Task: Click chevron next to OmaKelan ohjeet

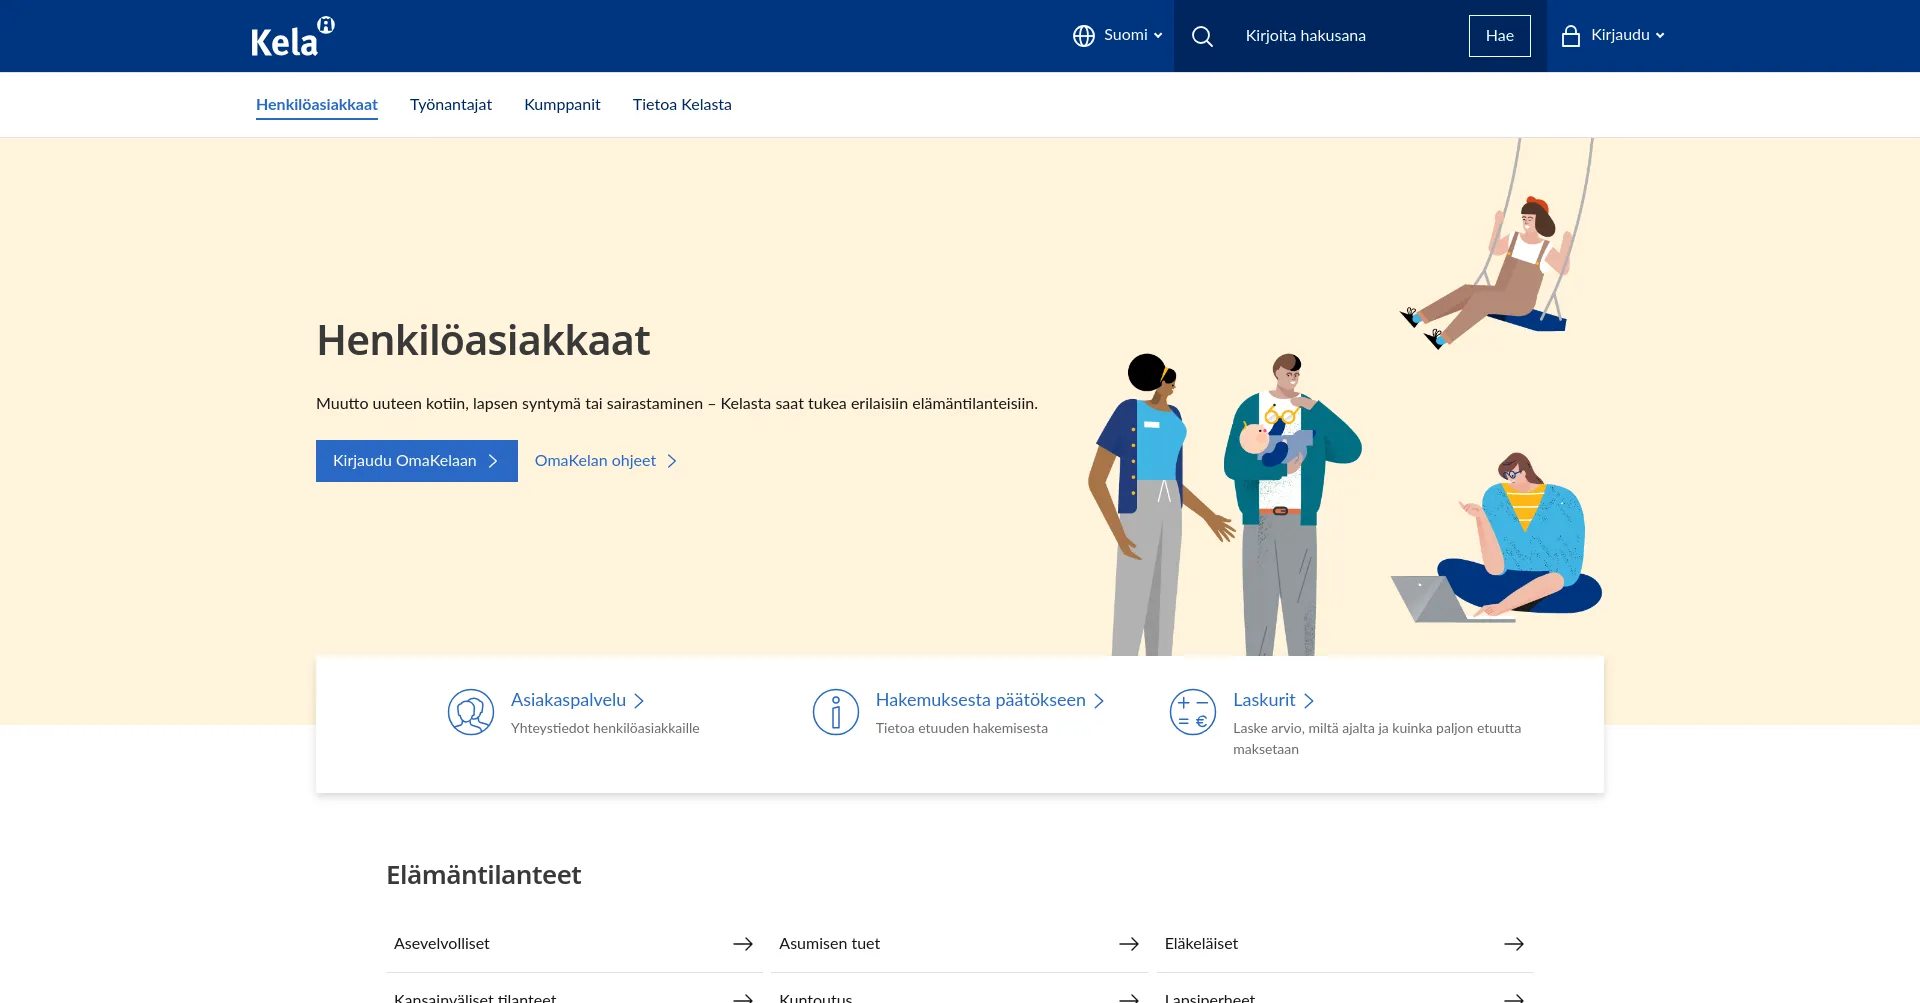Action: coord(672,461)
